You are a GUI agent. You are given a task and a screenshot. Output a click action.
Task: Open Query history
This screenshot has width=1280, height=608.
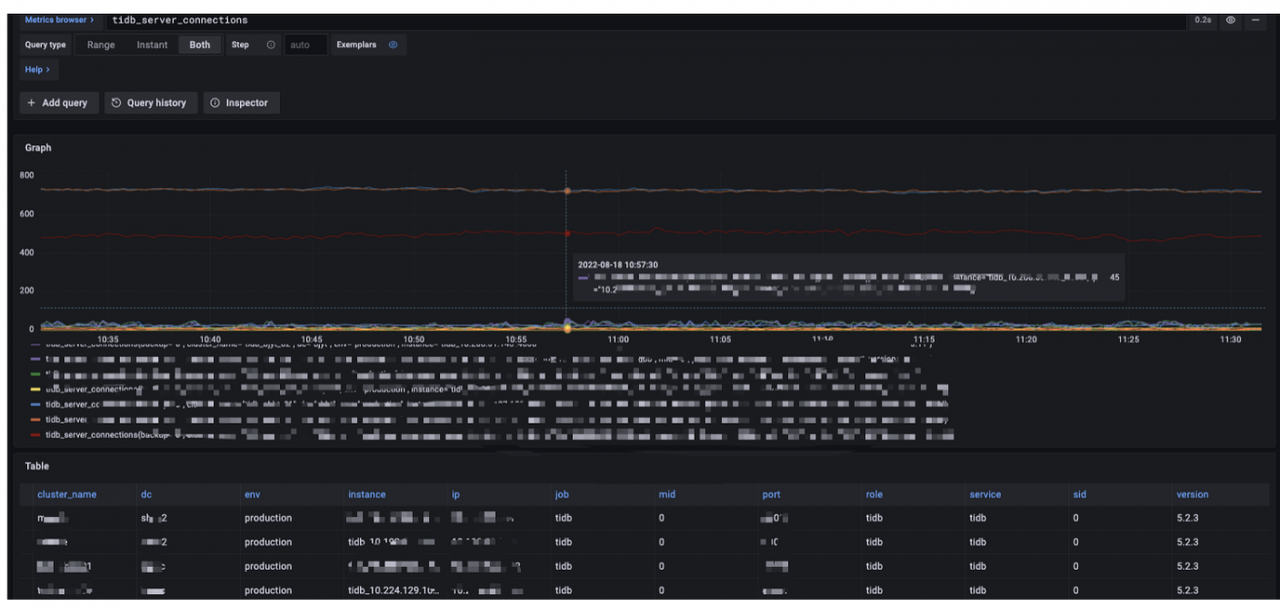149,103
